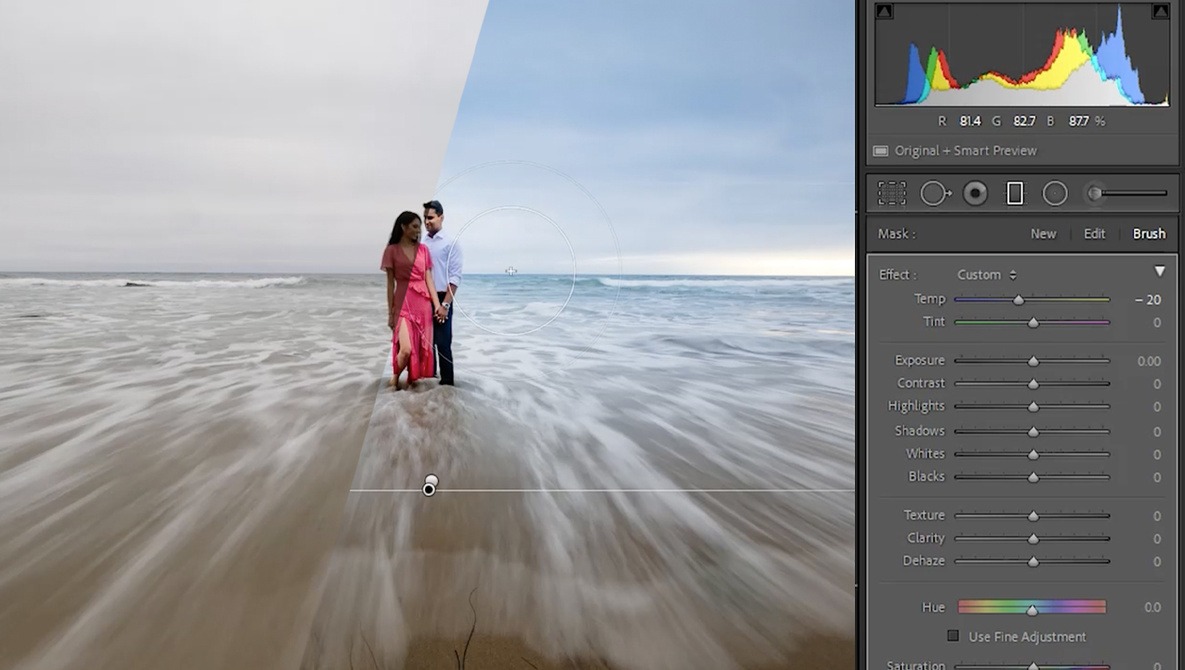This screenshot has width=1185, height=670.
Task: Click the Temp slider handle
Action: (x=1019, y=300)
